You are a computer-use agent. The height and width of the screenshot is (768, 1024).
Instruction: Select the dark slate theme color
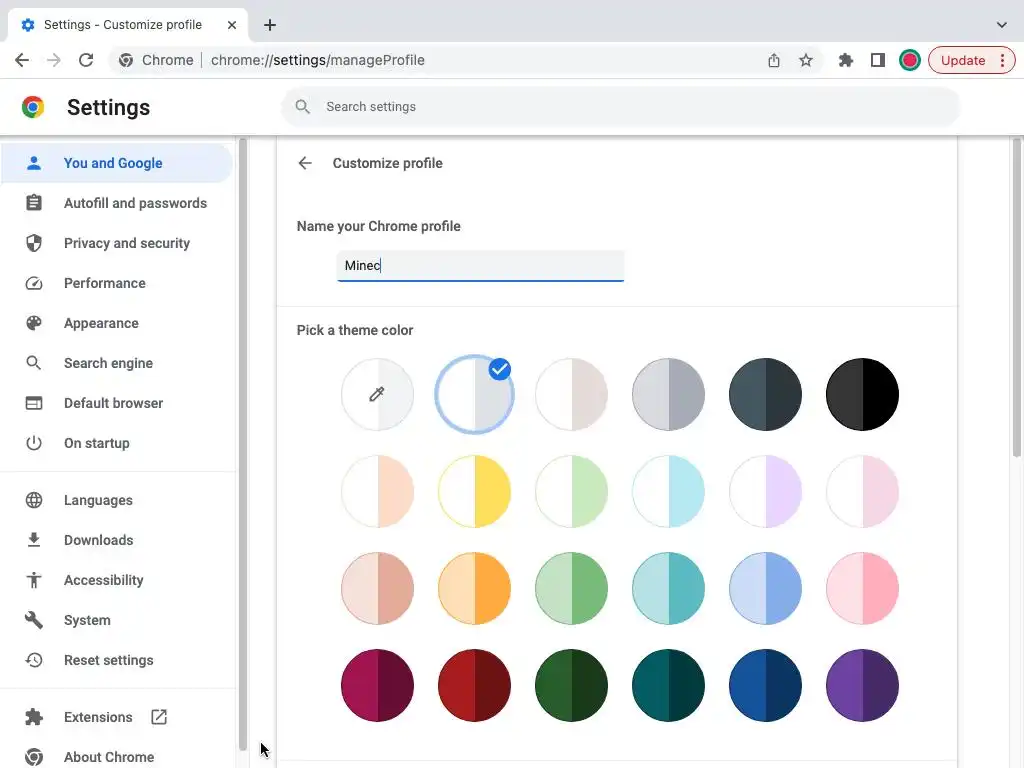765,394
